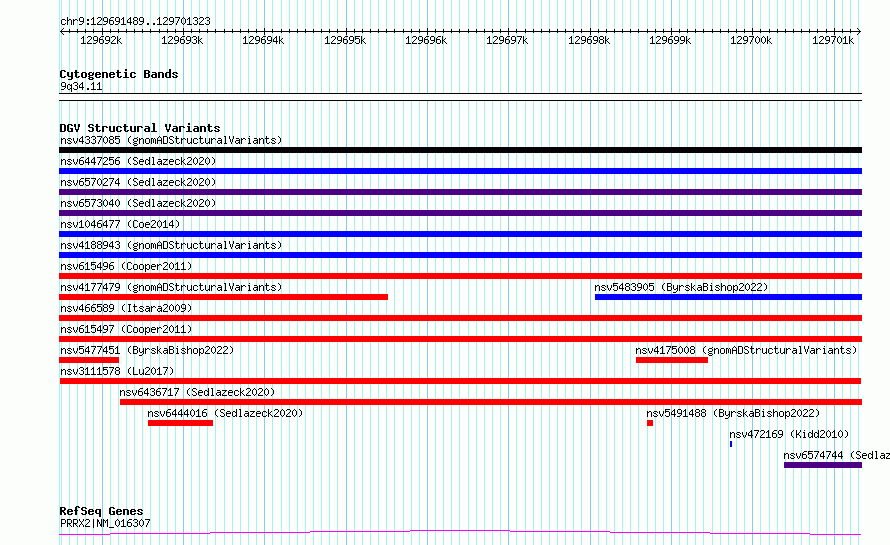
Task: Click the RefSeq Genes track title
Action: (x=101, y=511)
